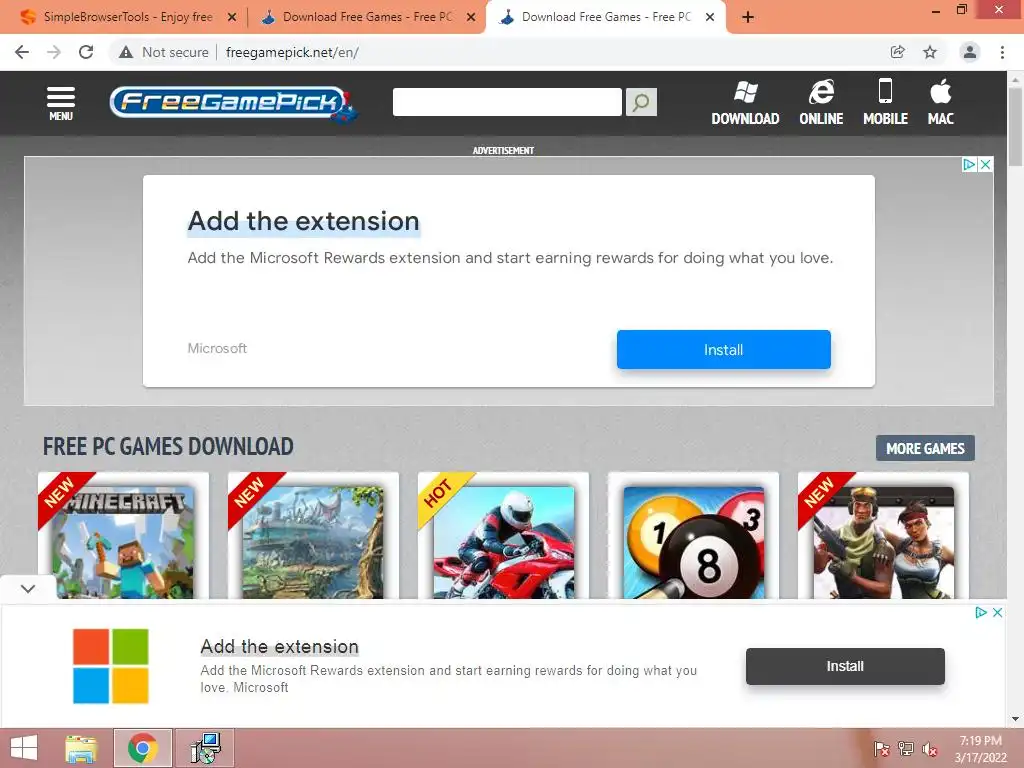The width and height of the screenshot is (1024, 768).
Task: Click the address bar URL
Action: pos(292,52)
